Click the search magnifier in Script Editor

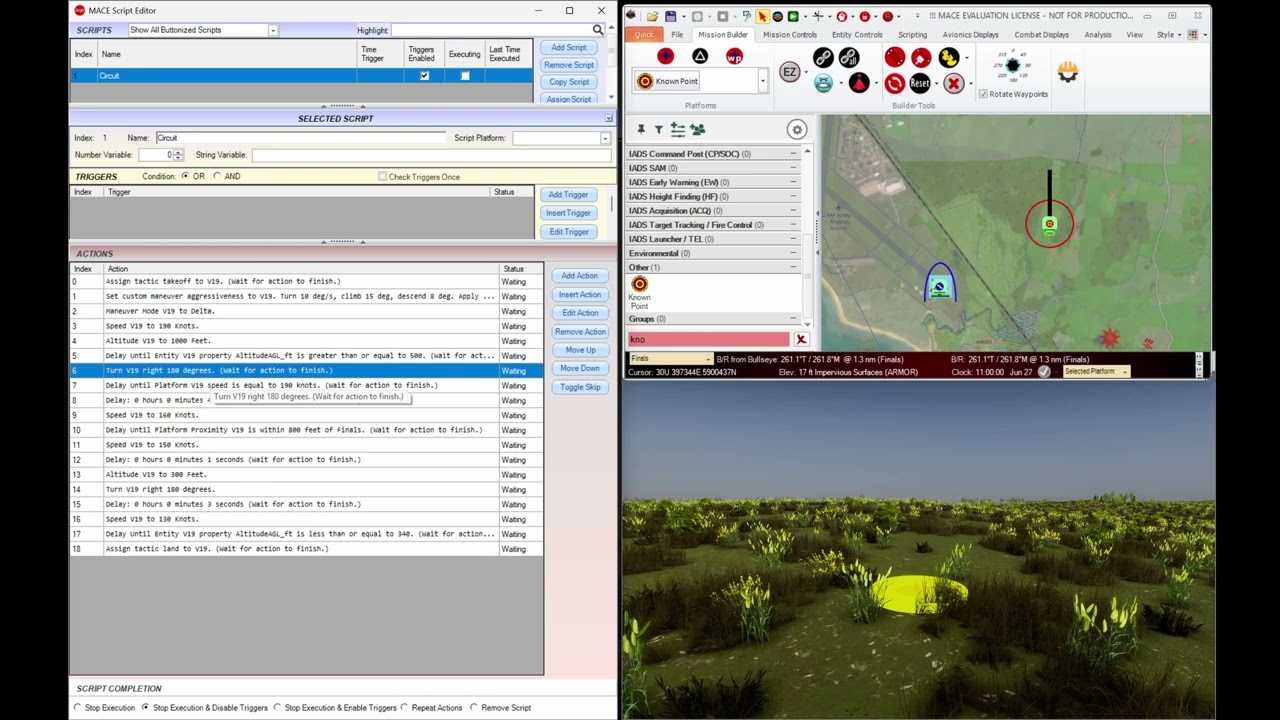(x=598, y=30)
